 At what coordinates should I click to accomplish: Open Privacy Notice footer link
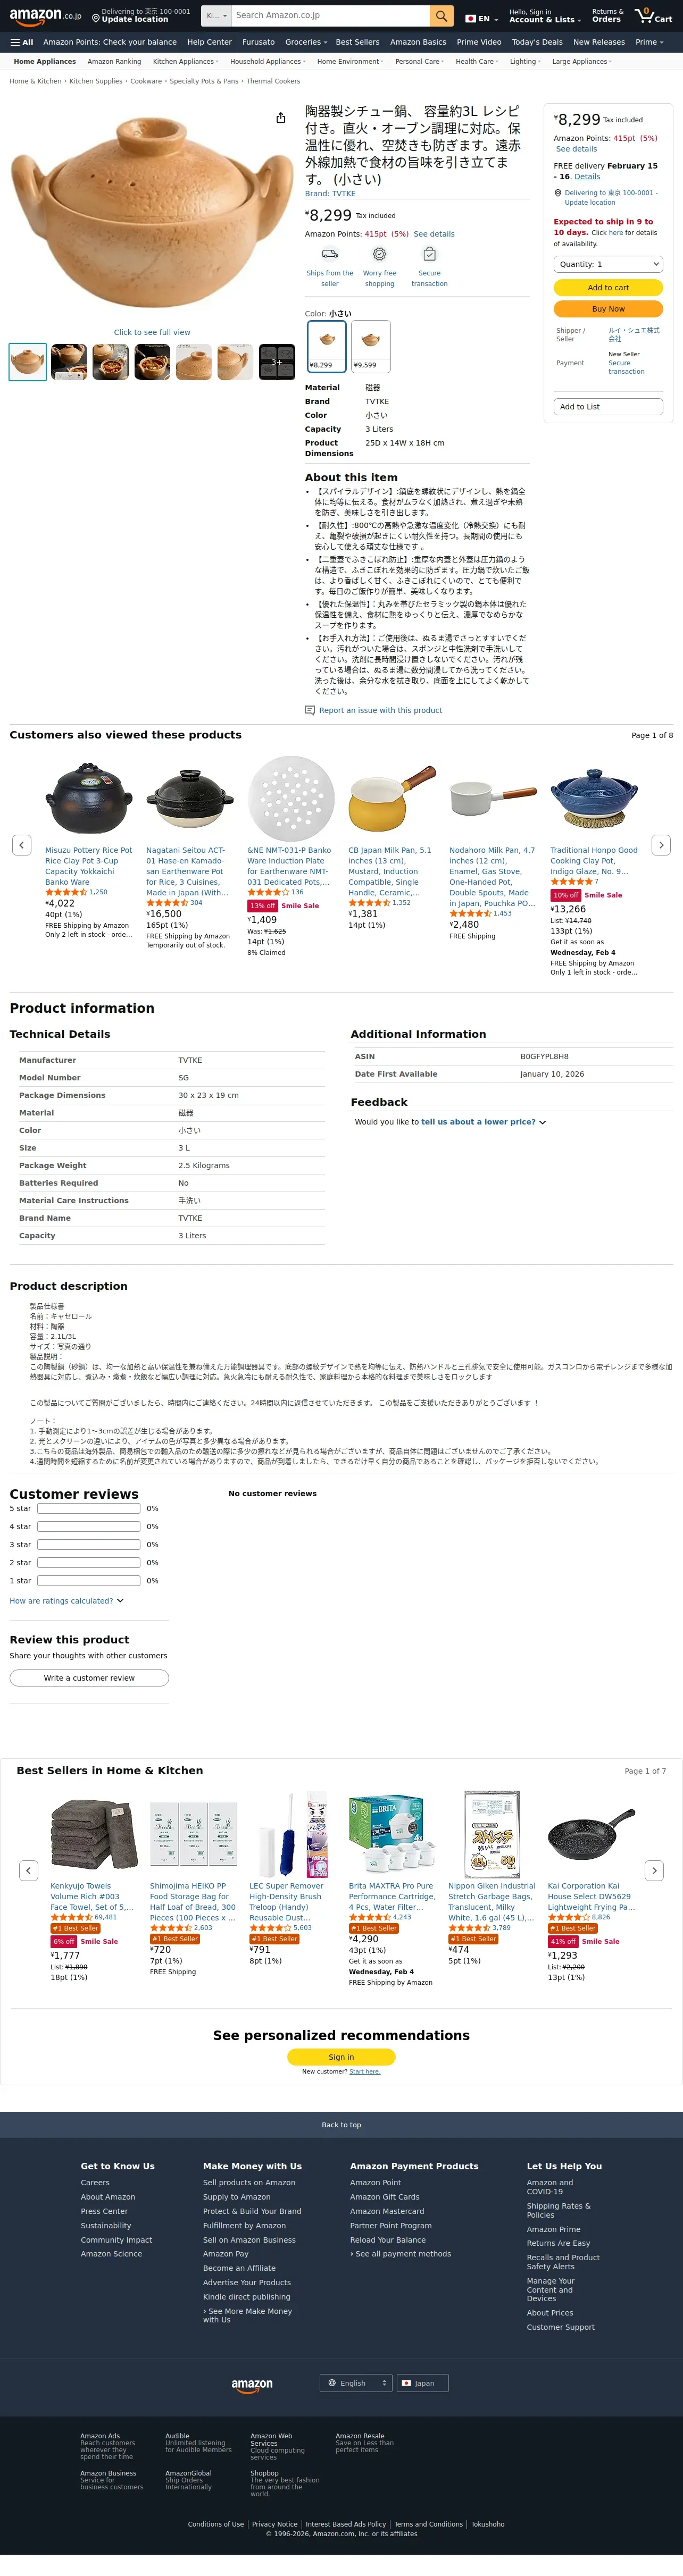[x=274, y=2524]
